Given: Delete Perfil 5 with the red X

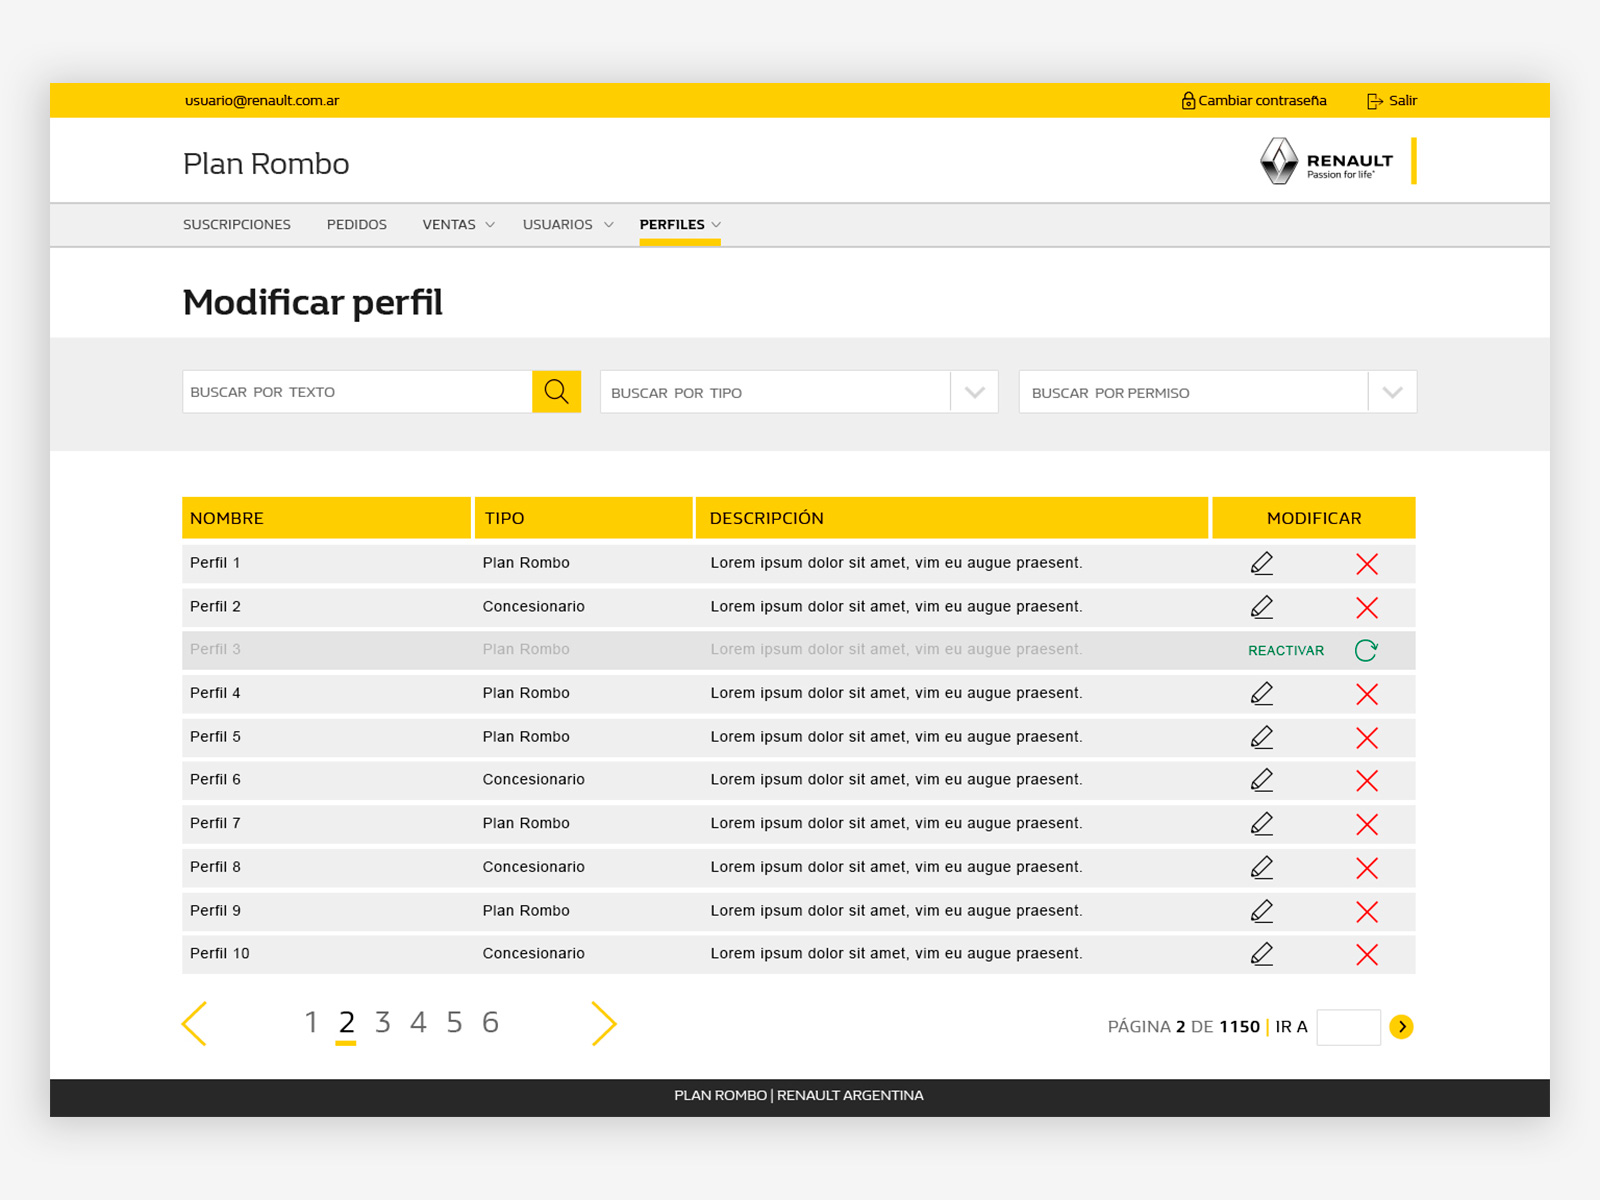Looking at the screenshot, I should pyautogui.click(x=1367, y=738).
